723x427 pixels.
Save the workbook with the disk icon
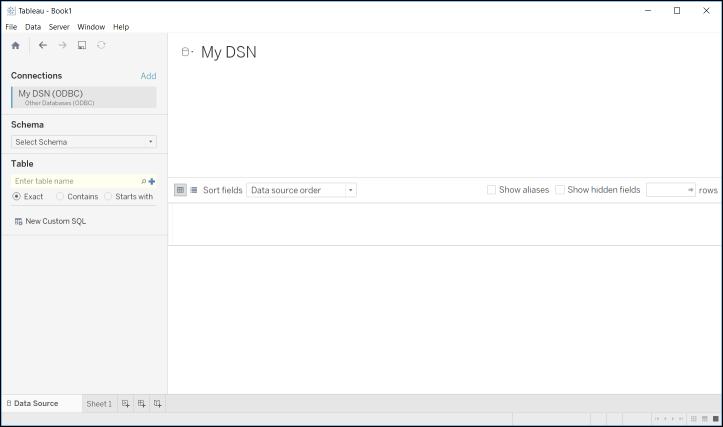pos(82,45)
